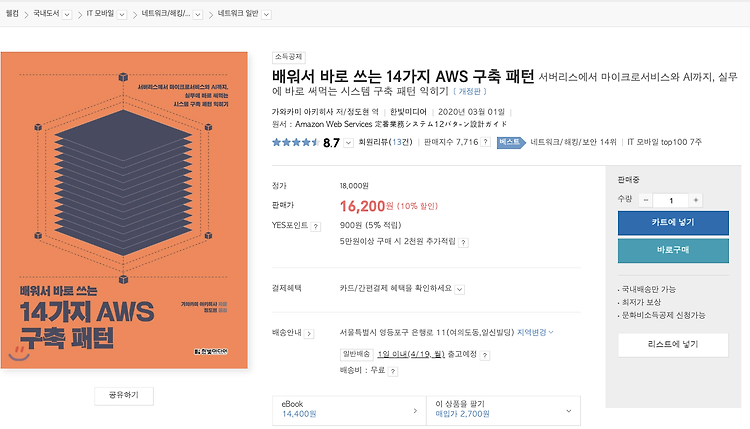Click 카트에 넣기 add to cart button

pyautogui.click(x=673, y=223)
